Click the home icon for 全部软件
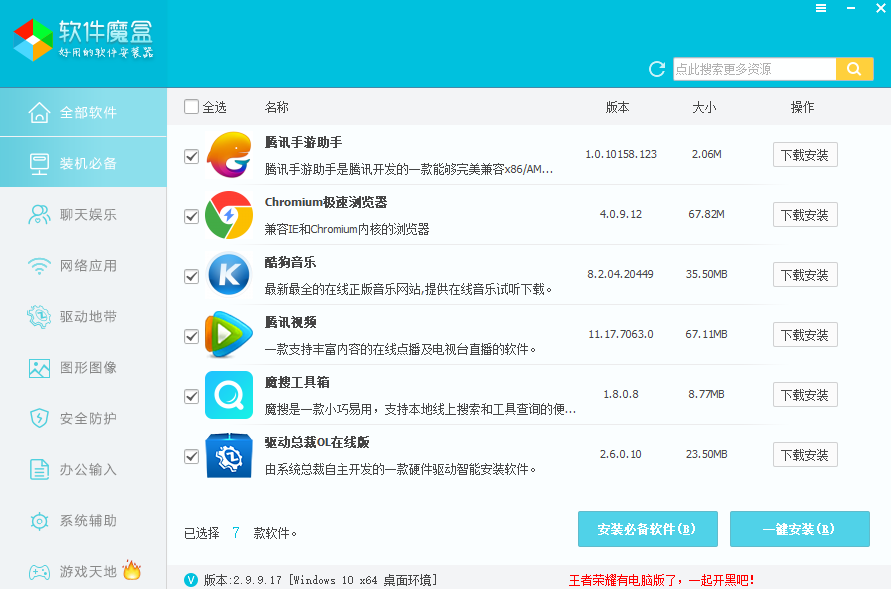891x589 pixels. pos(39,112)
